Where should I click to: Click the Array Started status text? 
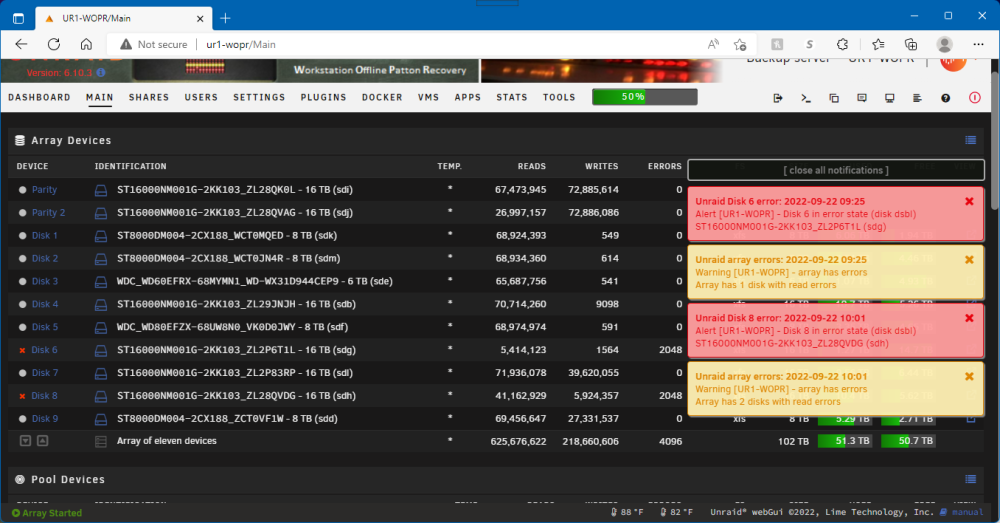[x=52, y=513]
